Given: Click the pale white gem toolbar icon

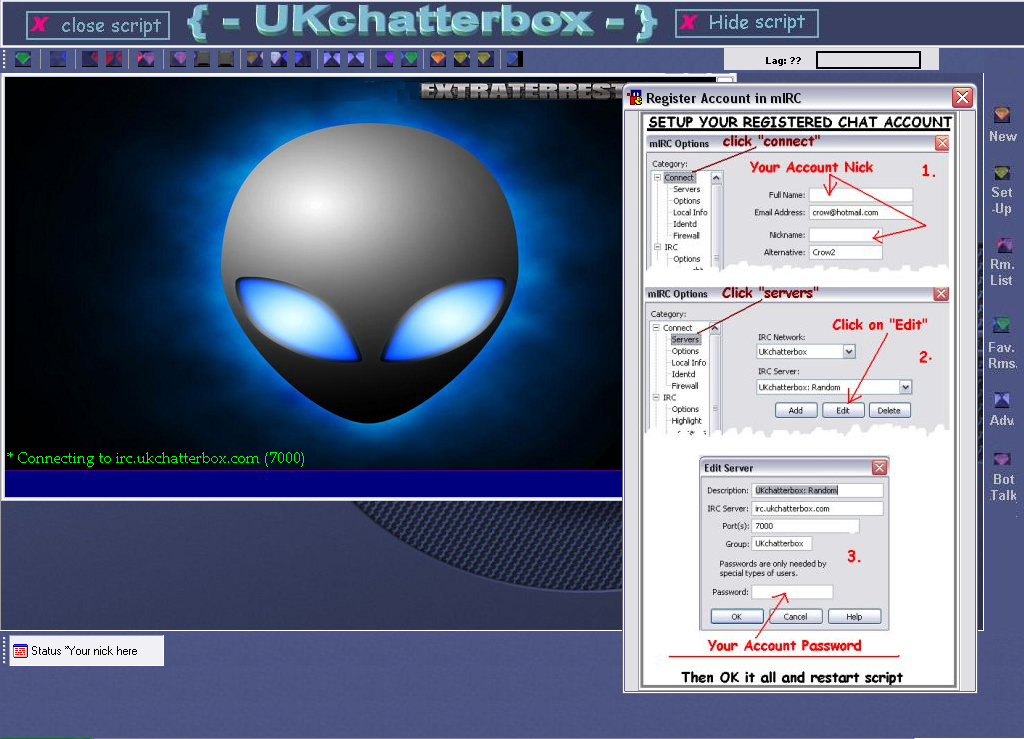Looking at the screenshot, I should [279, 59].
